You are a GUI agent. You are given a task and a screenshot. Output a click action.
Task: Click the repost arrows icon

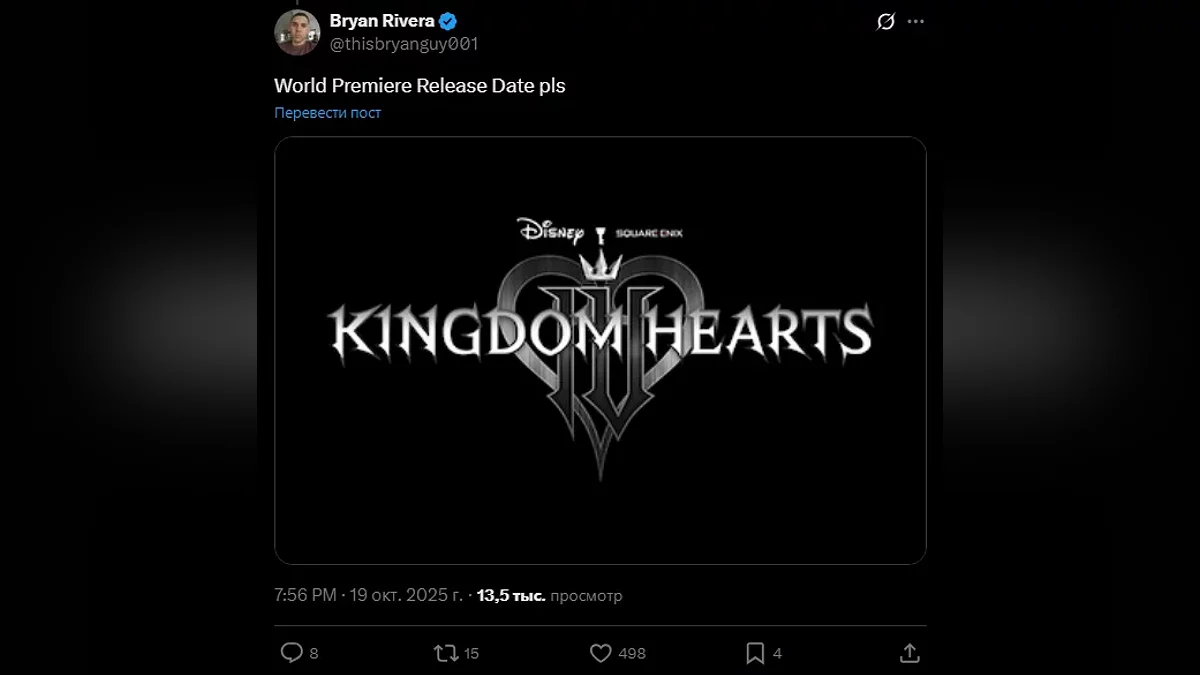[446, 653]
